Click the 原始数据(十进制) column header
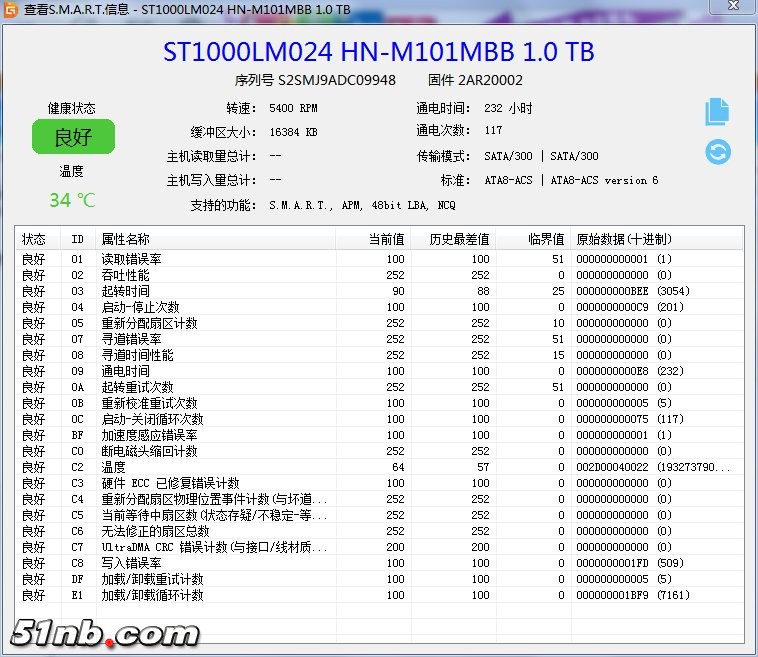 coord(624,239)
